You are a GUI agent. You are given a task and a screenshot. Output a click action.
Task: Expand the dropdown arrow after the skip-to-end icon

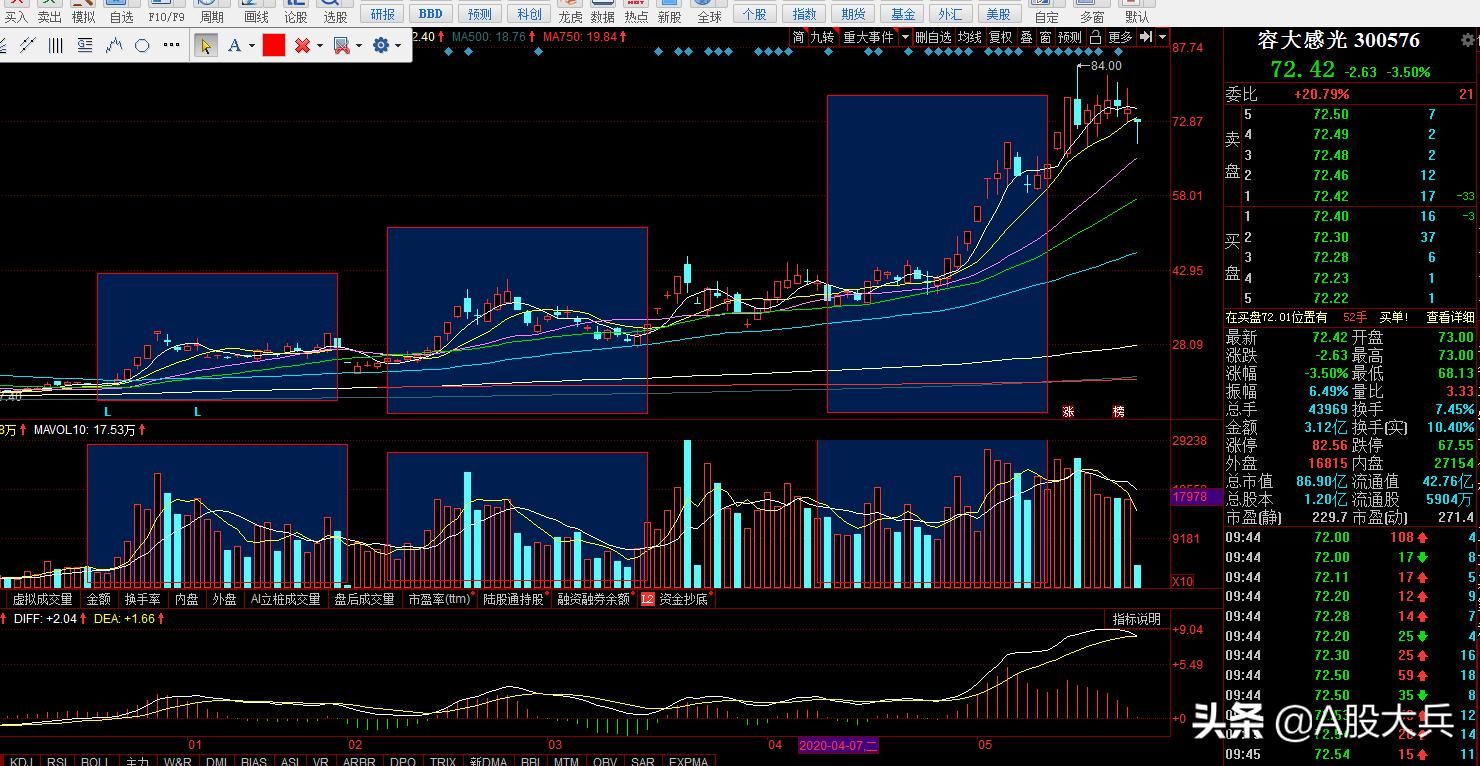tap(1161, 37)
